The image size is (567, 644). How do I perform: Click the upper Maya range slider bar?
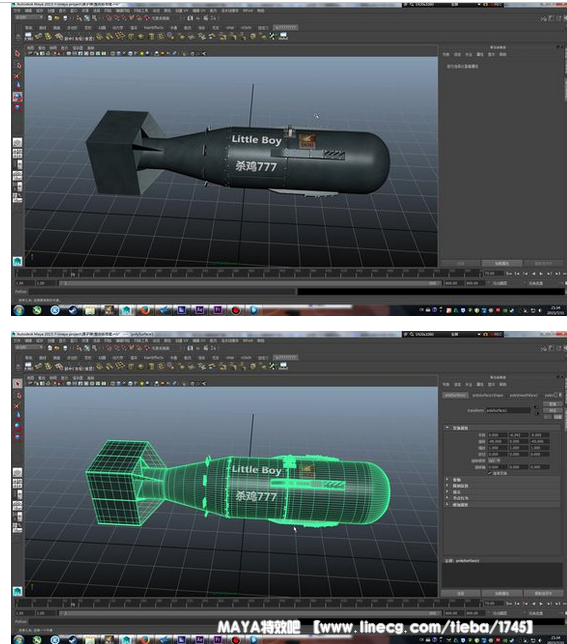click(248, 283)
